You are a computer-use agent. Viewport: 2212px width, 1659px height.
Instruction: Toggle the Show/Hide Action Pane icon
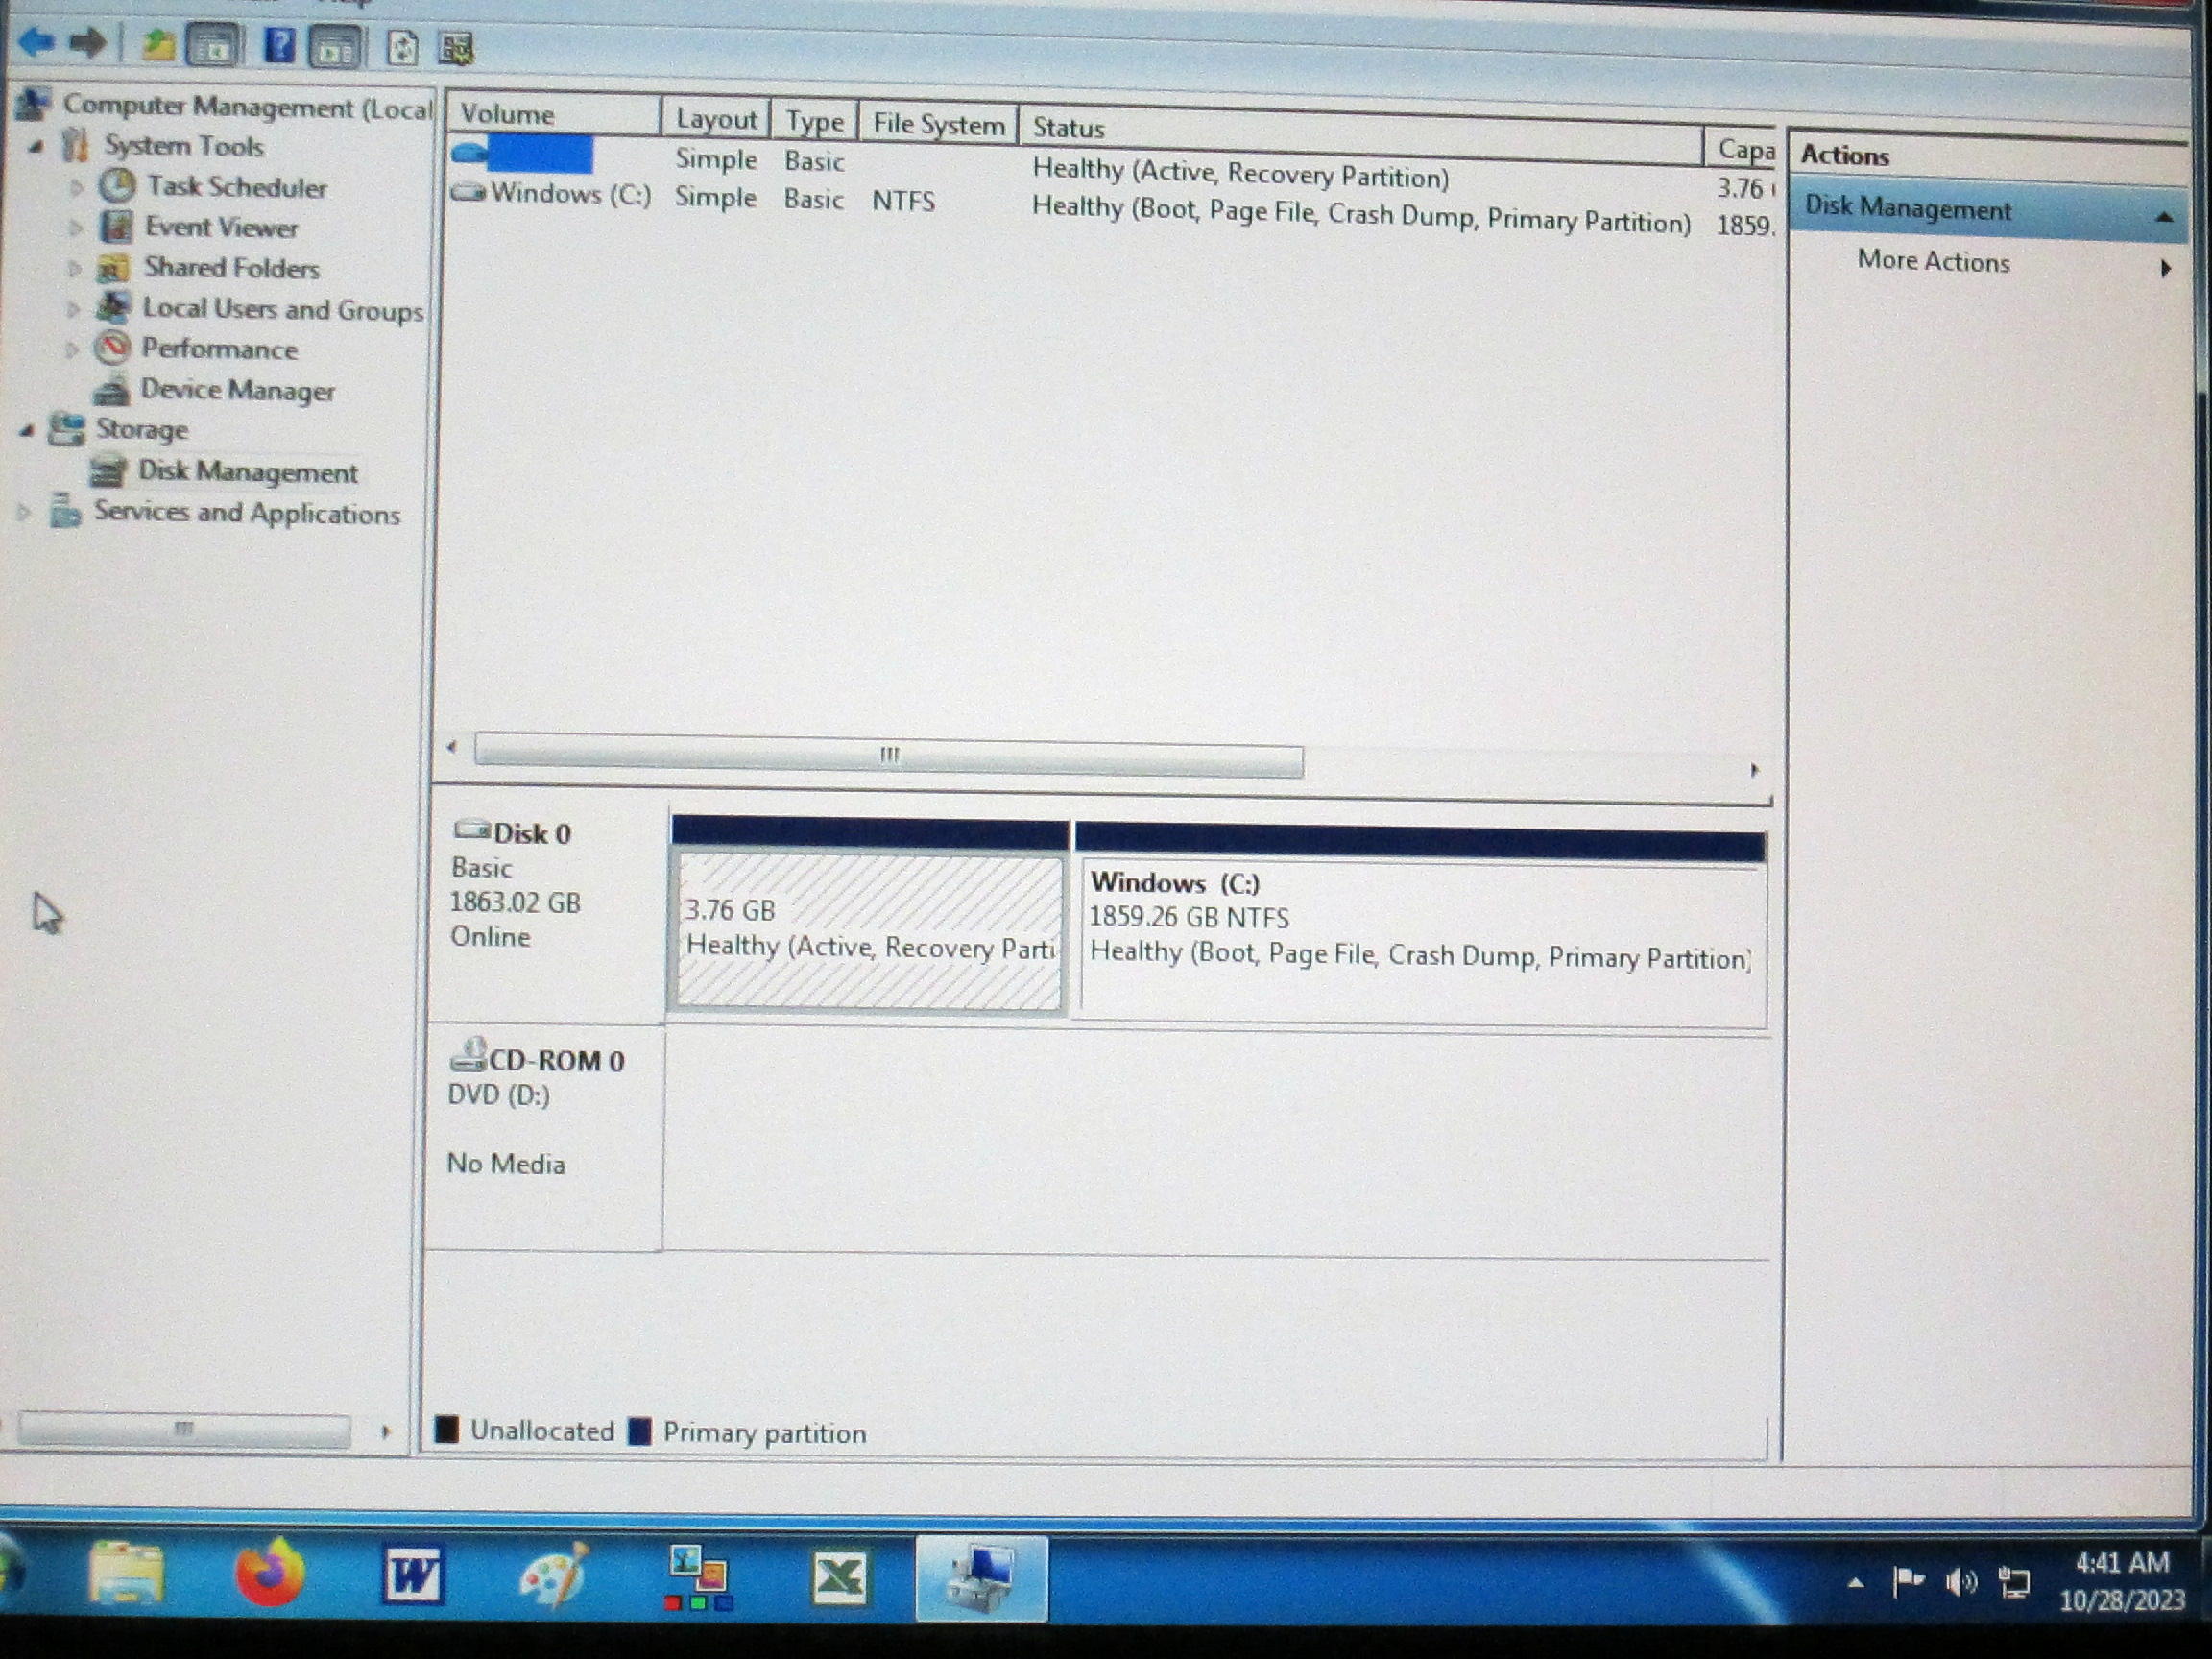tap(334, 47)
